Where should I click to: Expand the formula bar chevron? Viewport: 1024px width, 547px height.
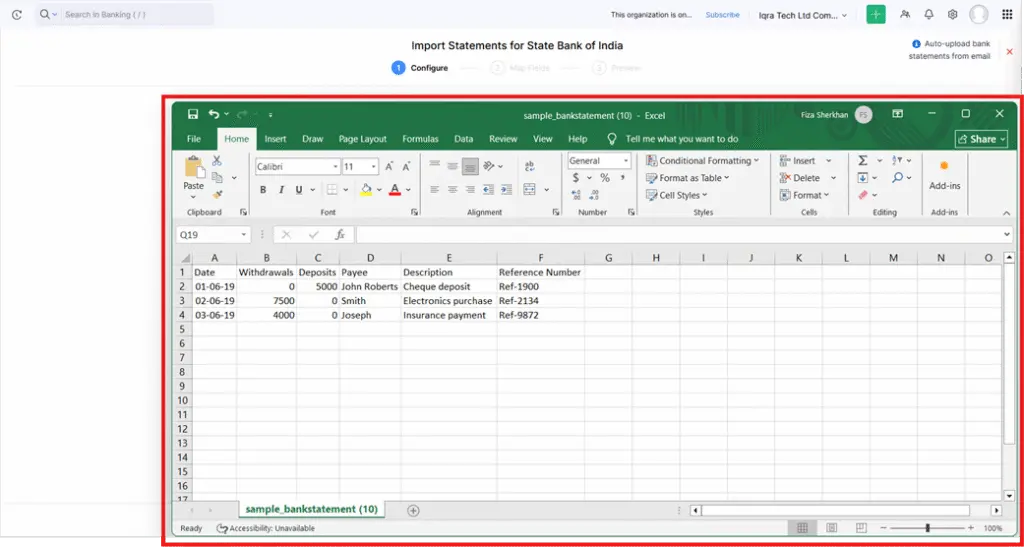(x=1006, y=235)
